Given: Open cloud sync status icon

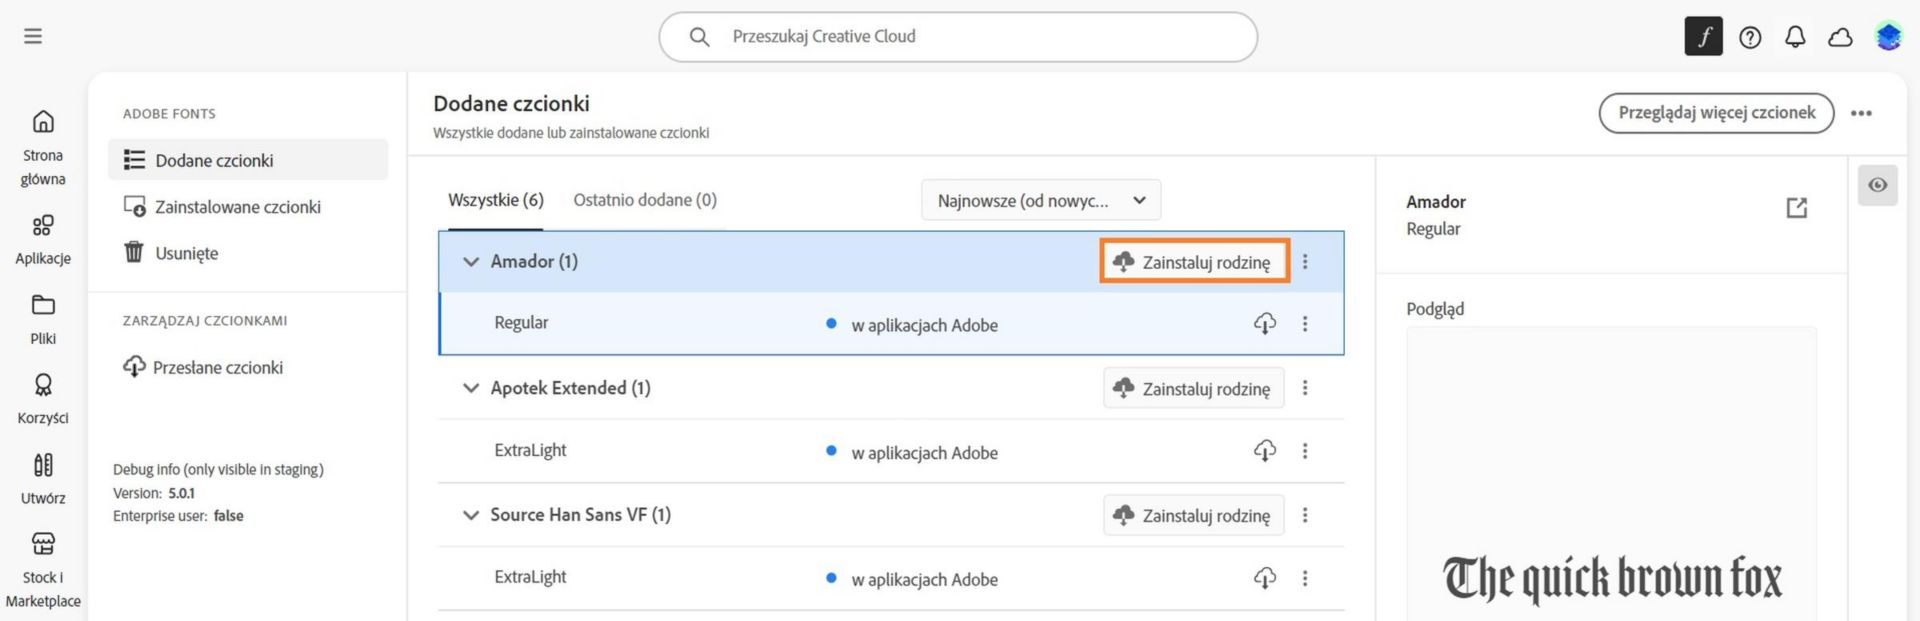Looking at the screenshot, I should [1840, 37].
